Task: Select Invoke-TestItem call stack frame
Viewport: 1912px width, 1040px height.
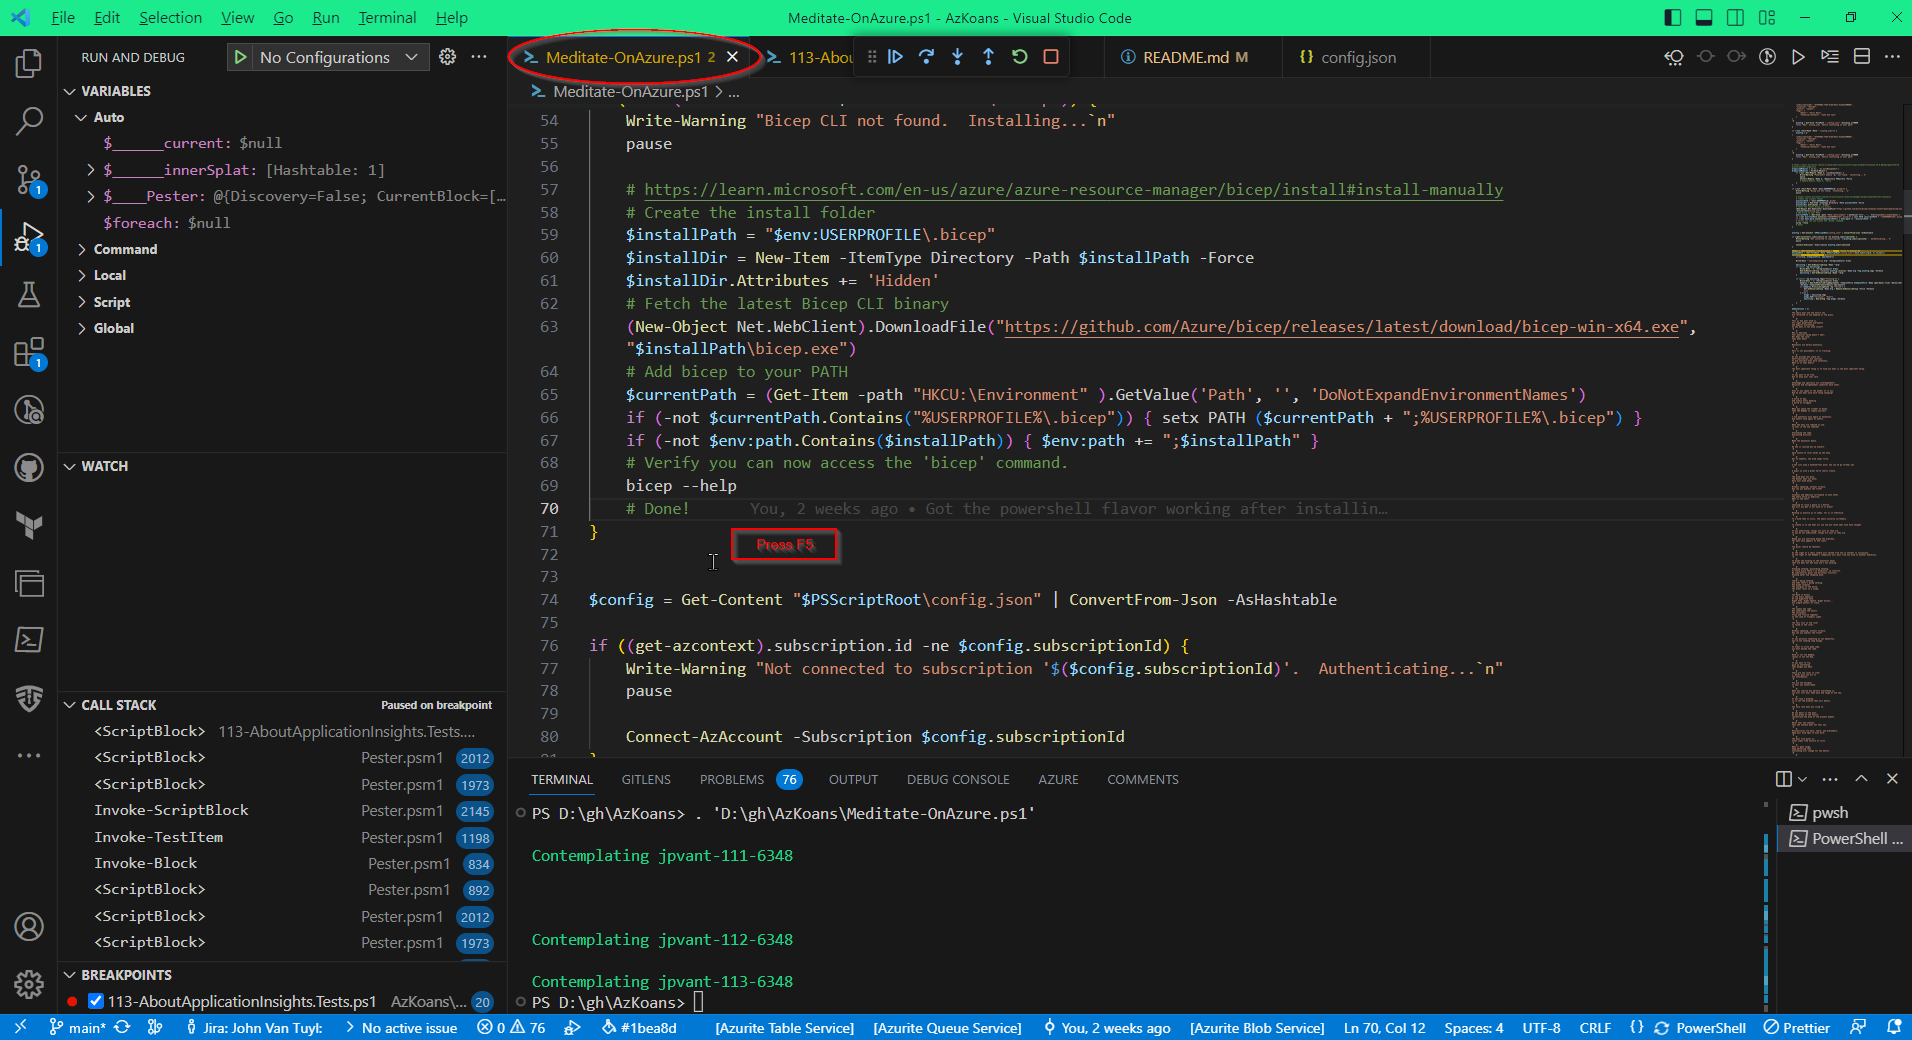Action: (282, 837)
